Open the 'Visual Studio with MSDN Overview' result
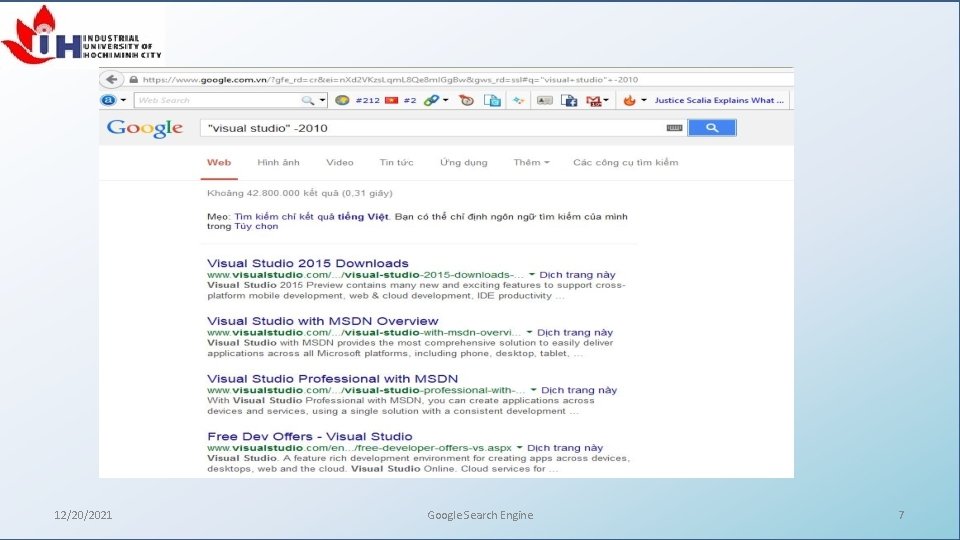This screenshot has height=540, width=960. tap(322, 321)
